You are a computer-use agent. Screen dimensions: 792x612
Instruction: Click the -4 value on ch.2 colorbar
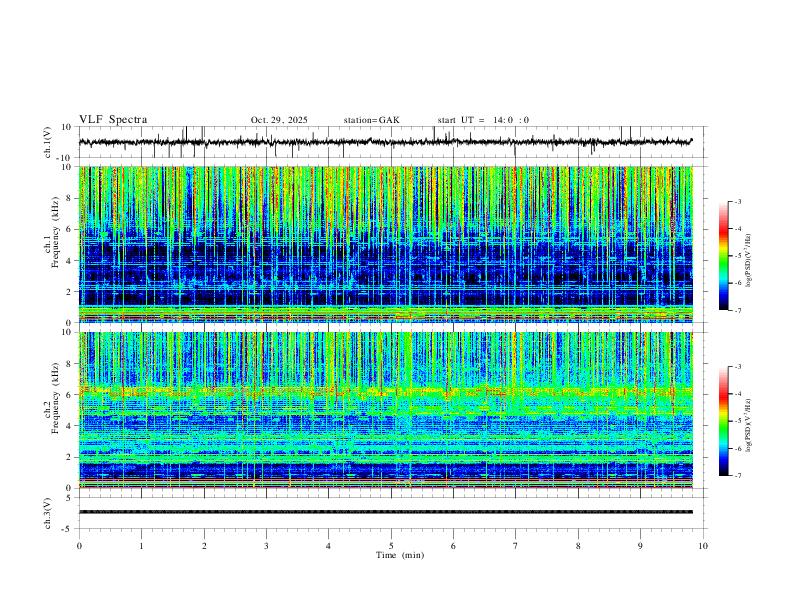pos(737,394)
